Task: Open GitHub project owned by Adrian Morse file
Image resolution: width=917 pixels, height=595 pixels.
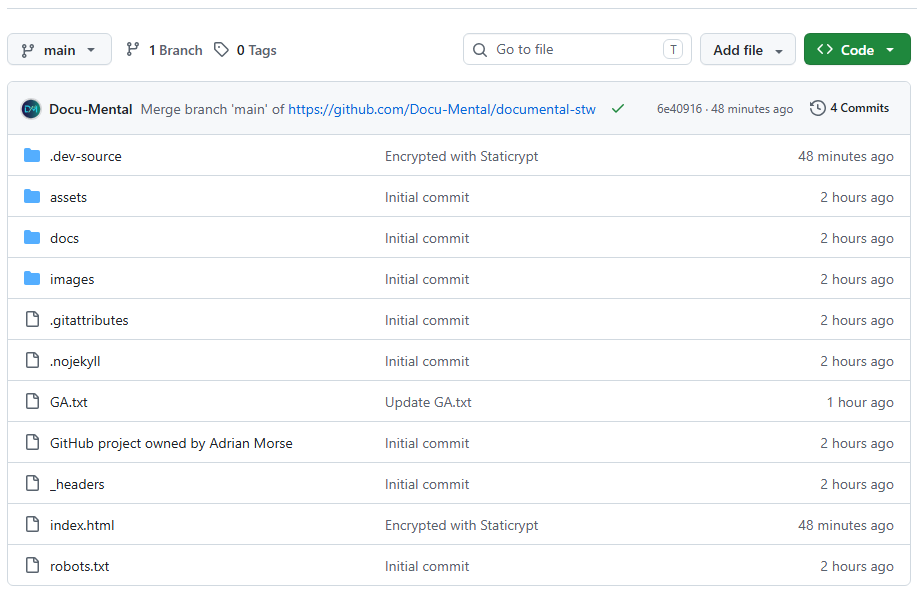Action: [171, 443]
